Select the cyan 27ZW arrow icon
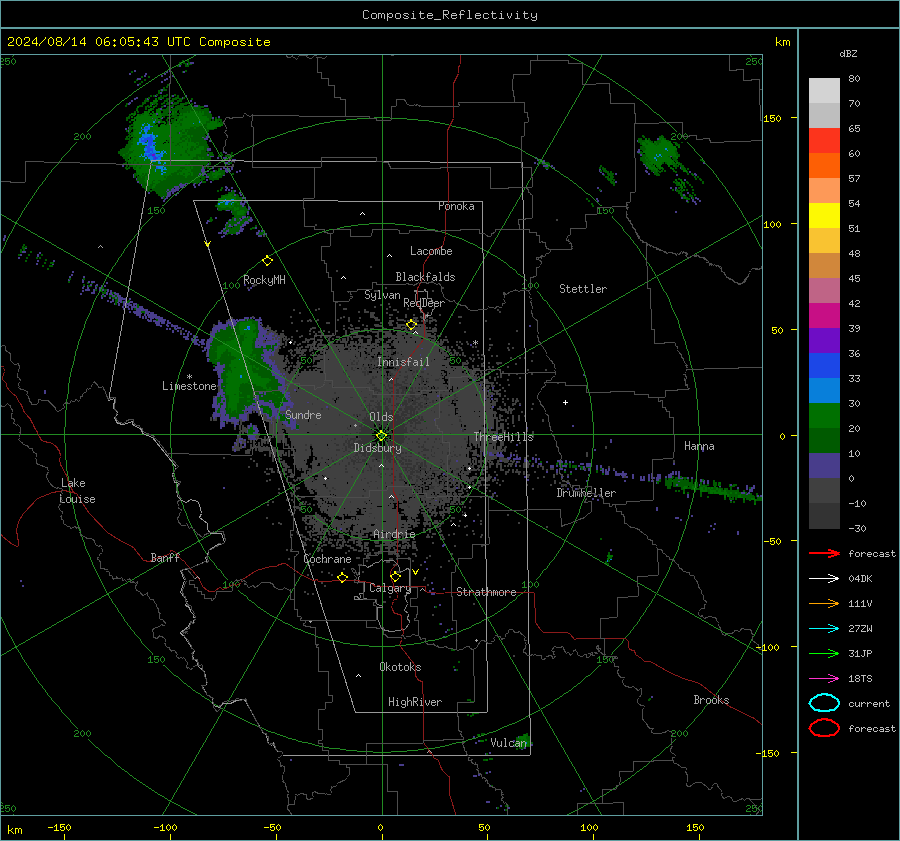This screenshot has height=841, width=900. tap(824, 629)
